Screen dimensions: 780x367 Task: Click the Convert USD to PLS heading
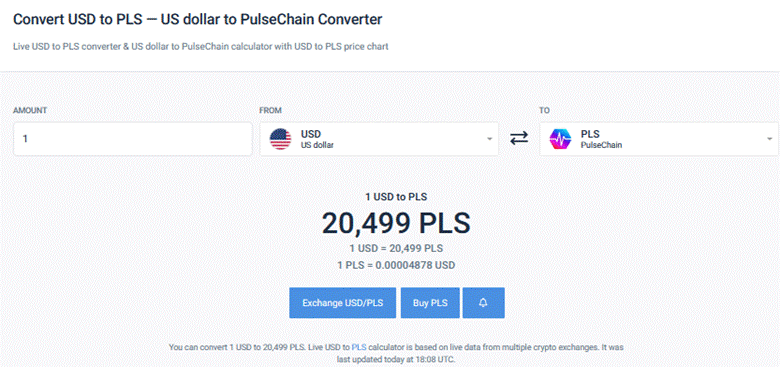tap(197, 19)
